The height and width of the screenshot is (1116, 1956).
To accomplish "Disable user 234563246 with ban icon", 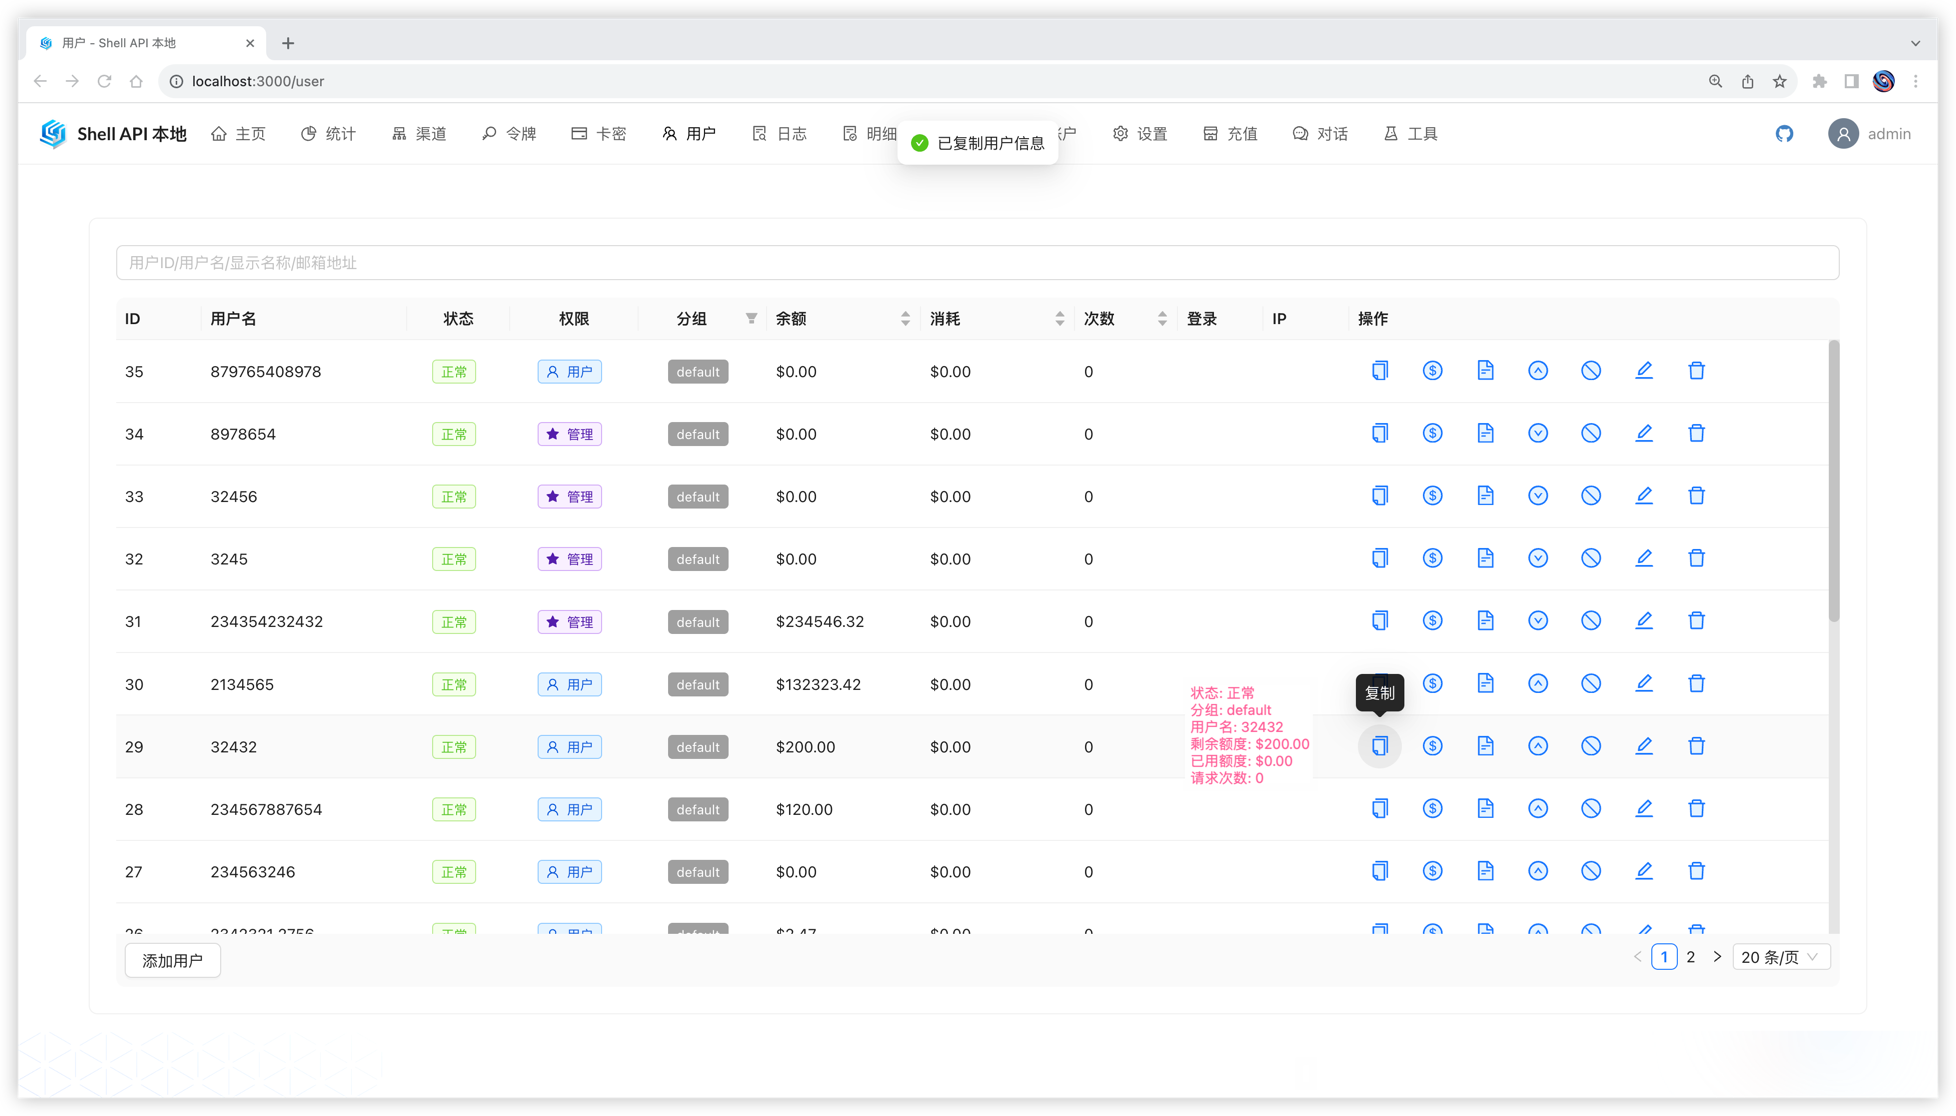I will coord(1591,871).
